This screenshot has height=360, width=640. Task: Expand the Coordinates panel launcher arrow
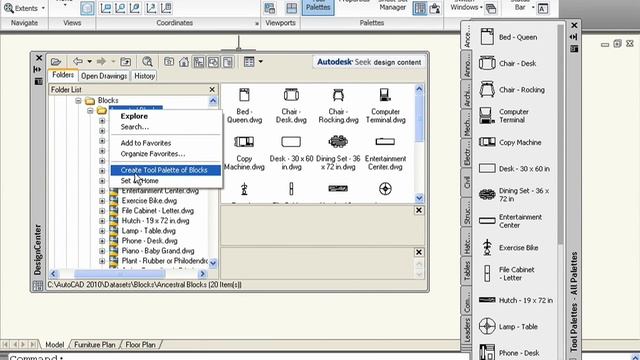coord(257,24)
